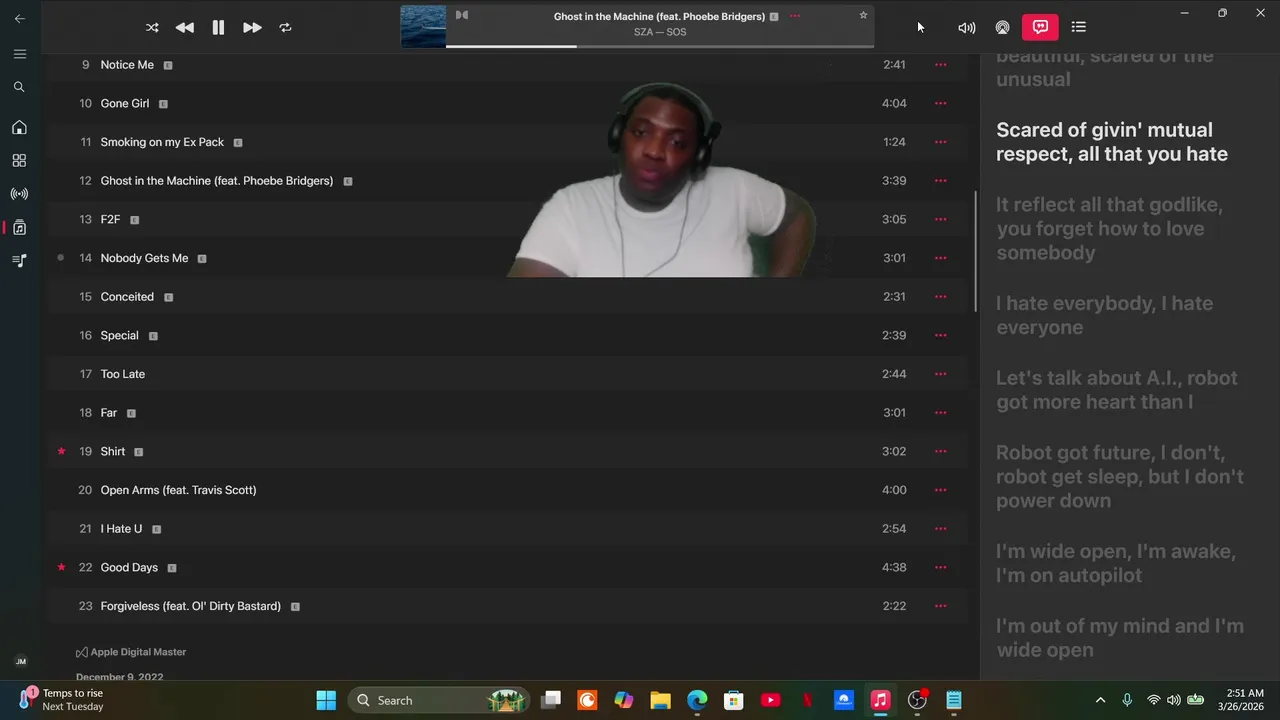Open Microsoft Edge from the taskbar
The width and height of the screenshot is (1280, 720).
[x=697, y=700]
